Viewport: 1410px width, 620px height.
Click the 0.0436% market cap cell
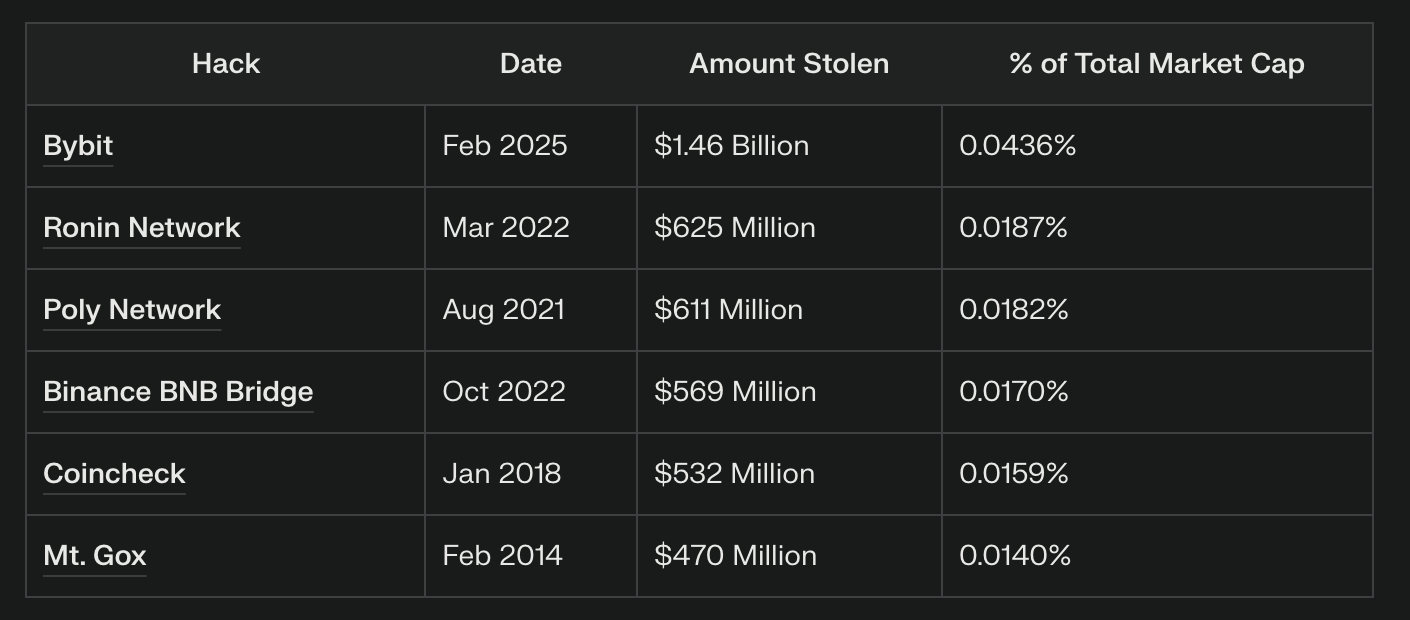(1017, 146)
